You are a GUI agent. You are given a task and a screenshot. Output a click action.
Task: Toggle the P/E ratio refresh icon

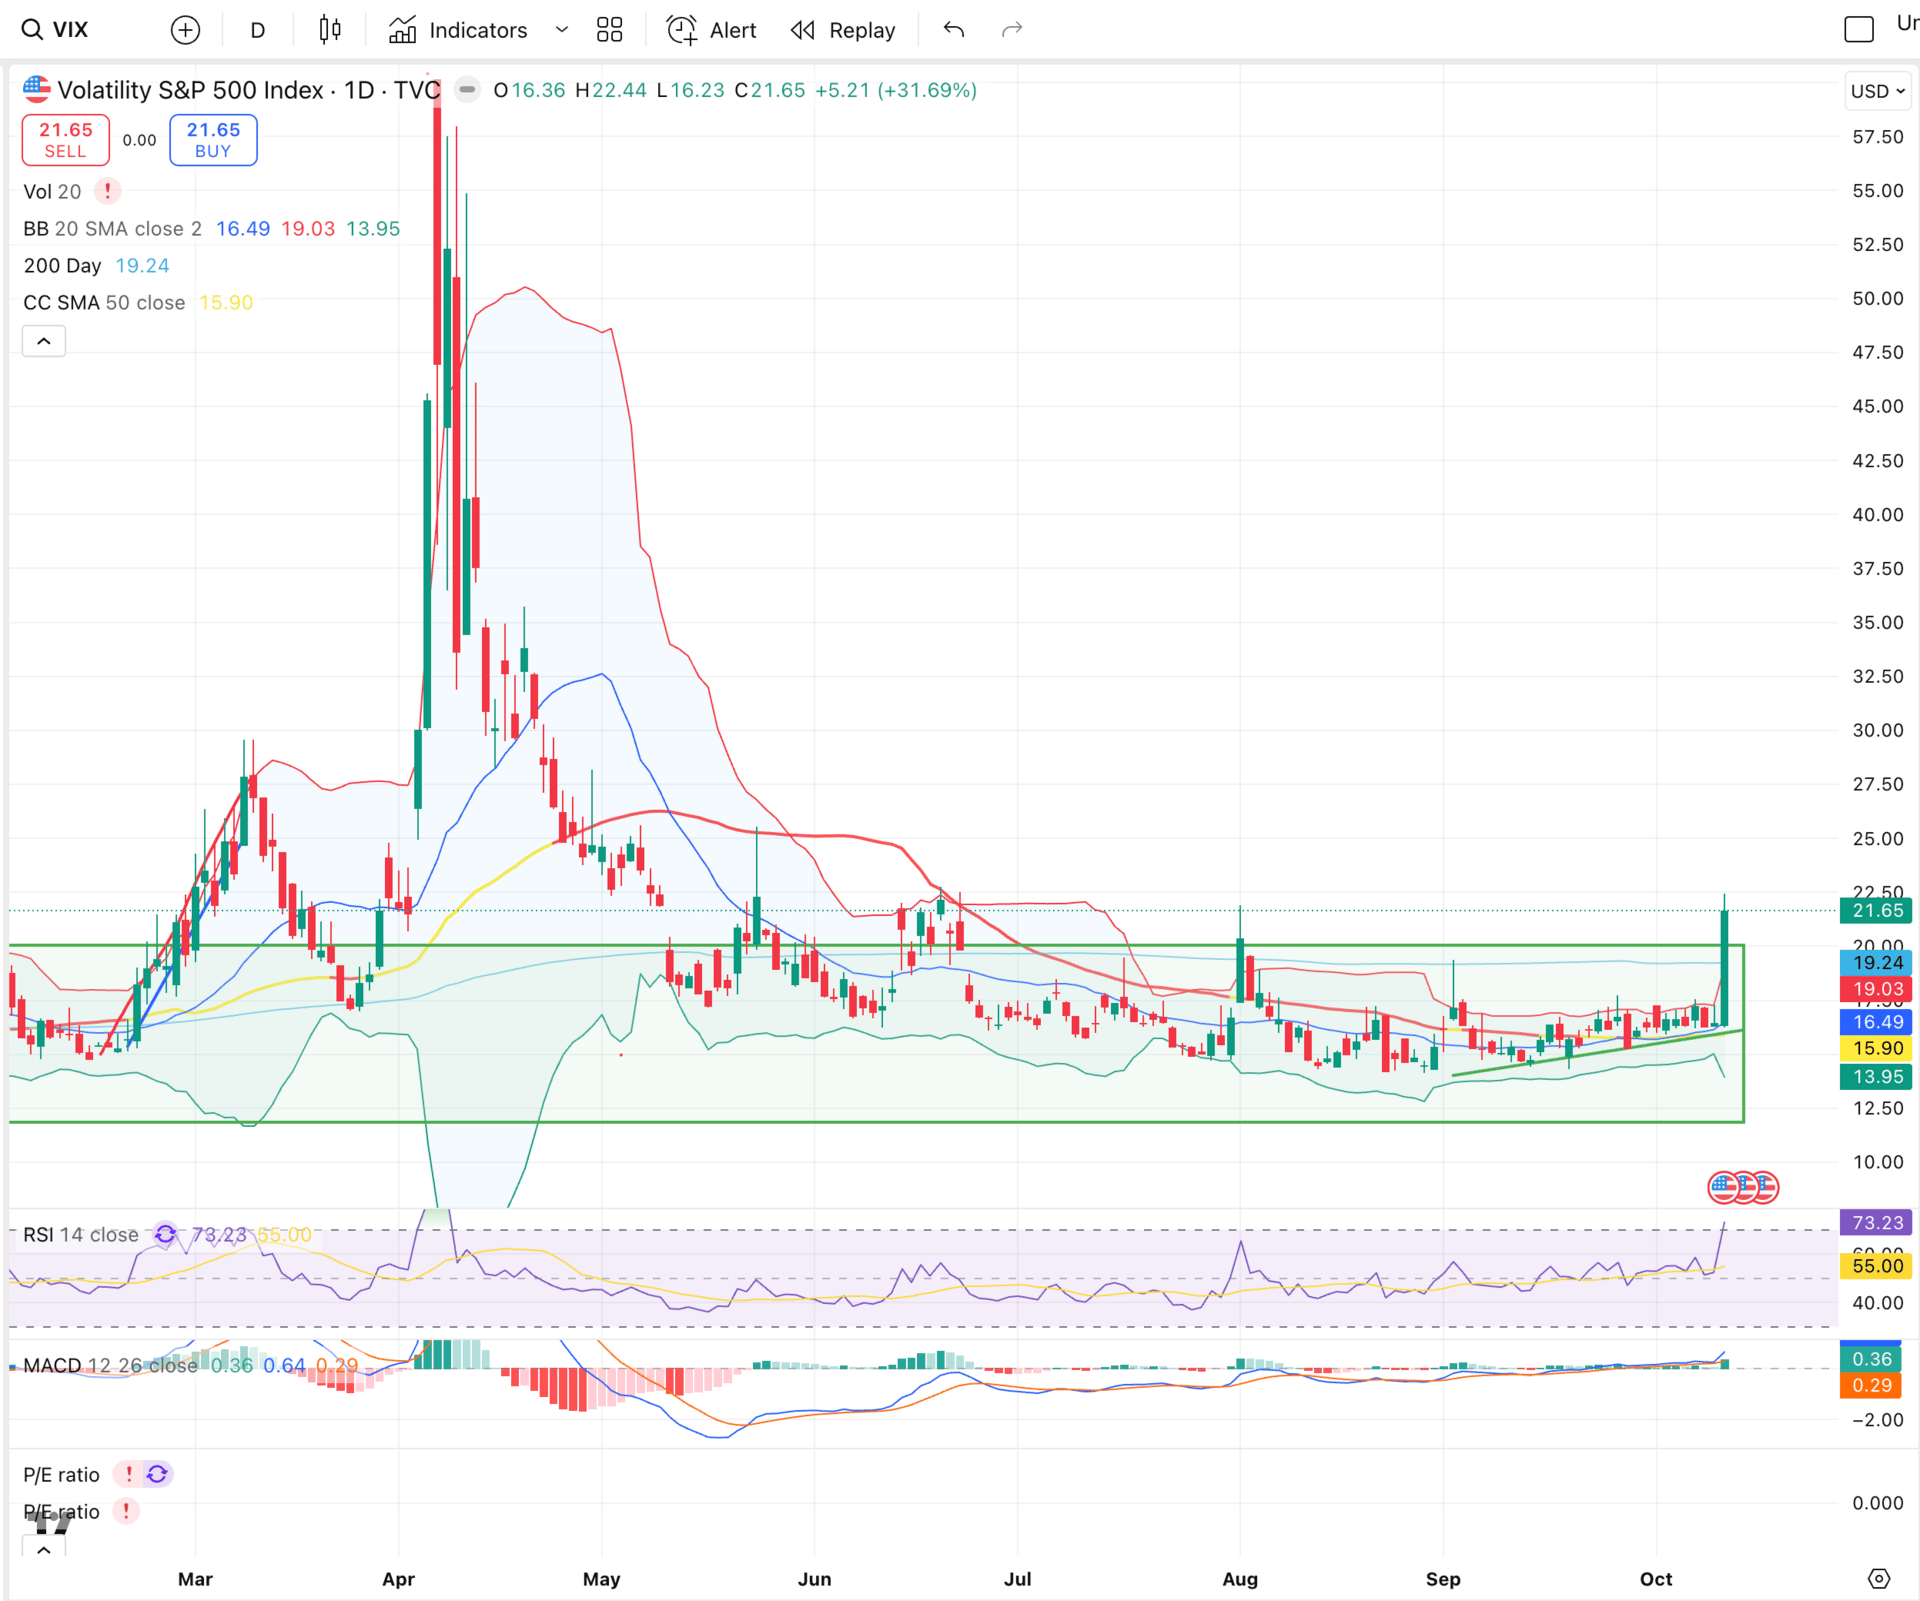coord(157,1474)
